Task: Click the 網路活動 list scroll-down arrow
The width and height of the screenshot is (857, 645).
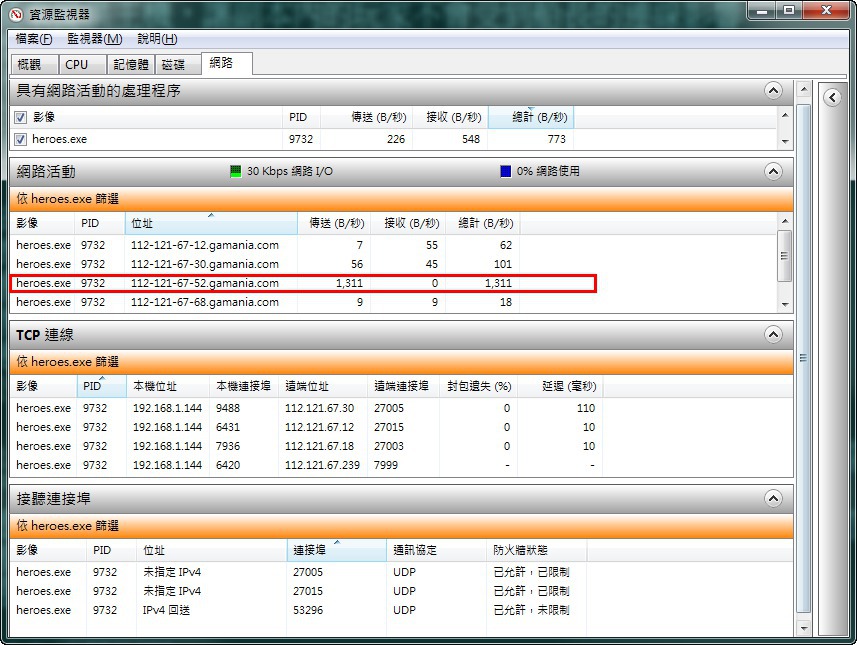Action: pyautogui.click(x=785, y=304)
